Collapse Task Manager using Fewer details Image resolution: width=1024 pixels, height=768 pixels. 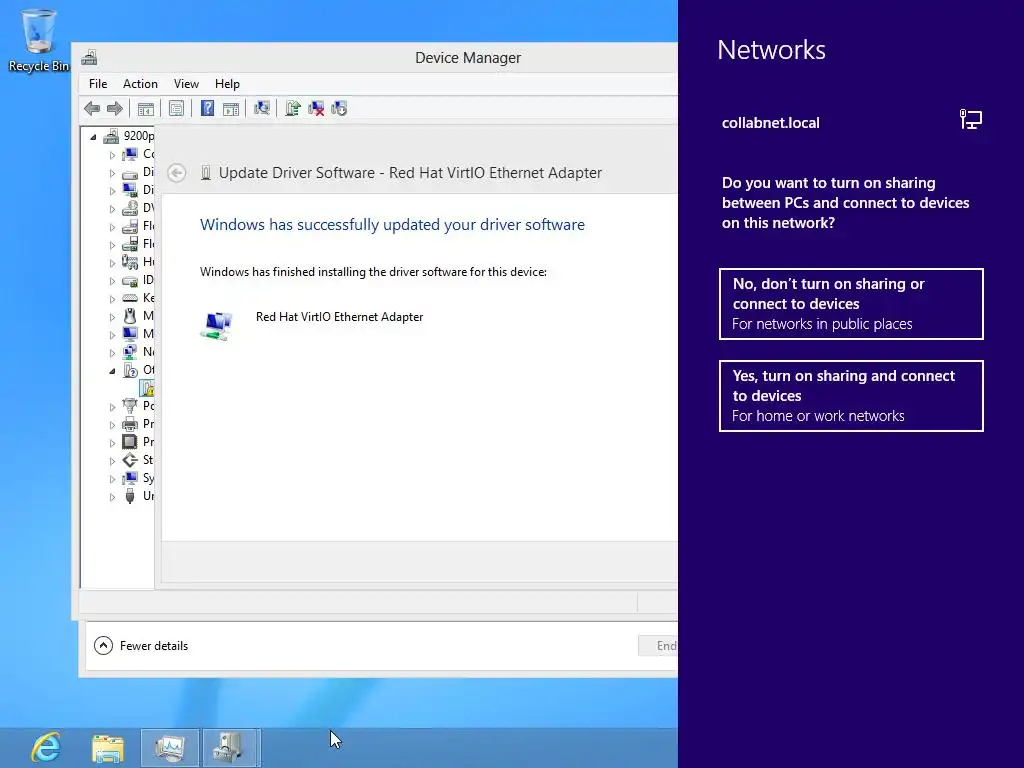[141, 646]
